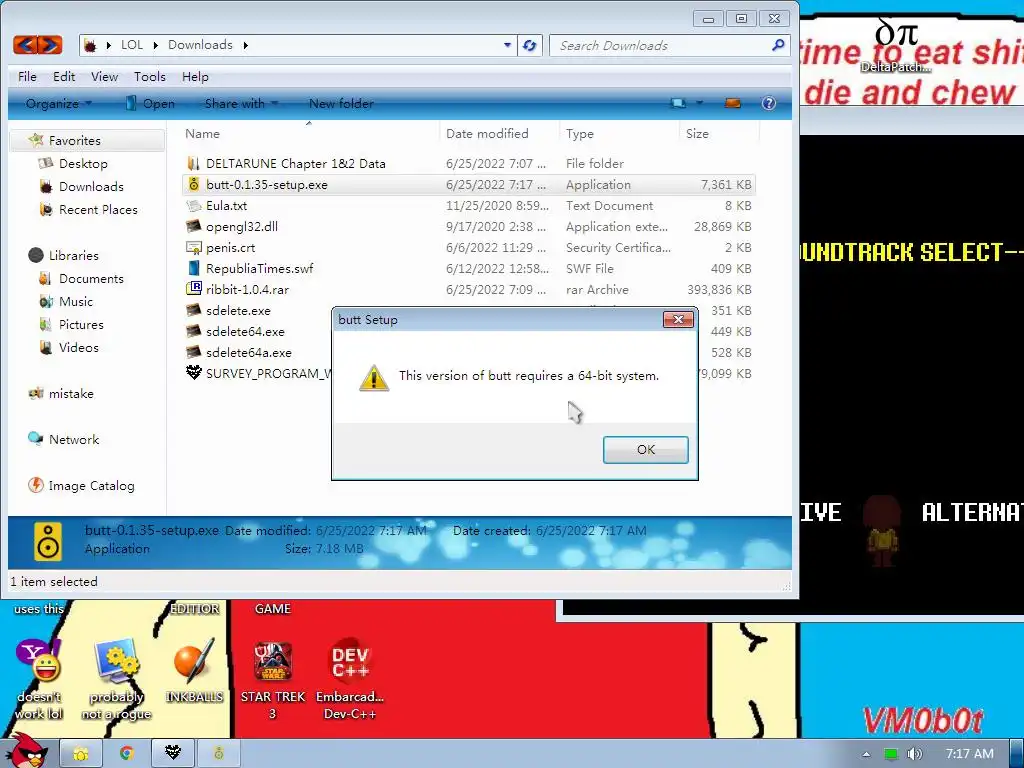Click the warning icon in butt Setup dialog
1024x768 pixels.
coord(374,378)
